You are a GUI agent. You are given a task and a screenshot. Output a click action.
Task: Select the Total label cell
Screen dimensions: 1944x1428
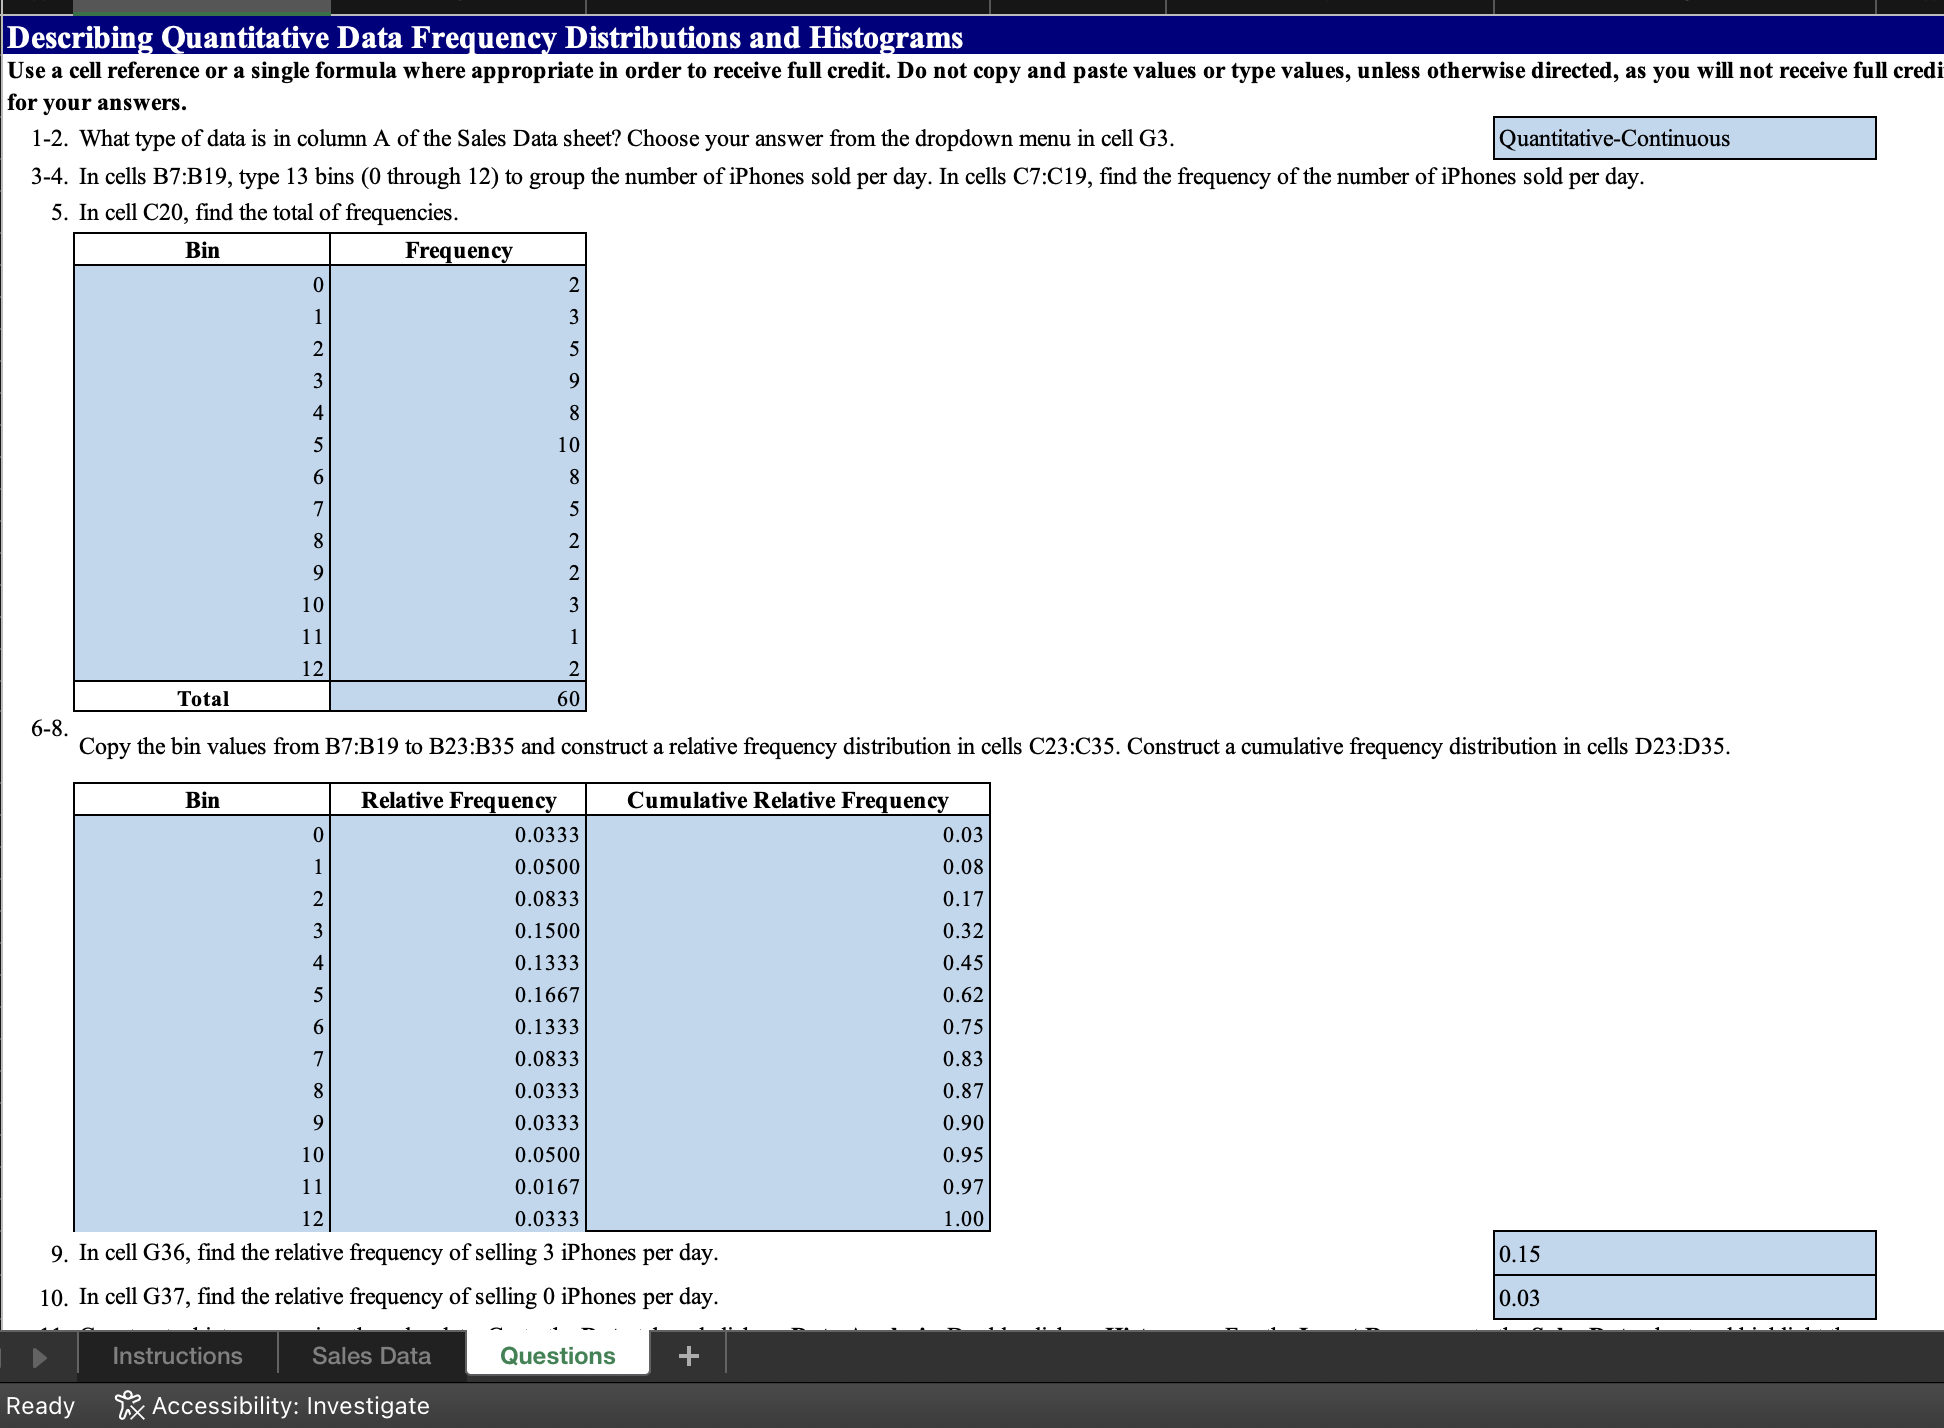click(202, 698)
